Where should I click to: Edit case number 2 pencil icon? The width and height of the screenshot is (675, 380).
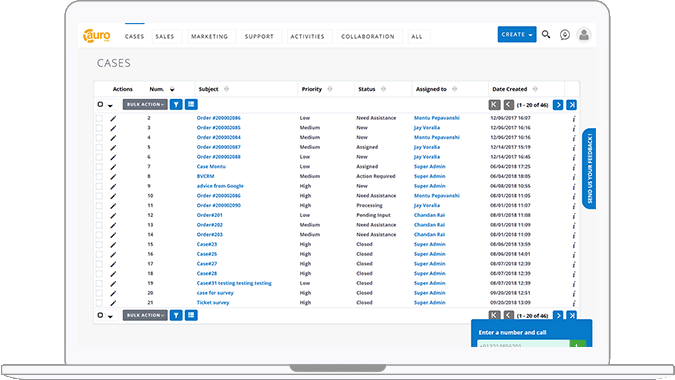(x=113, y=118)
